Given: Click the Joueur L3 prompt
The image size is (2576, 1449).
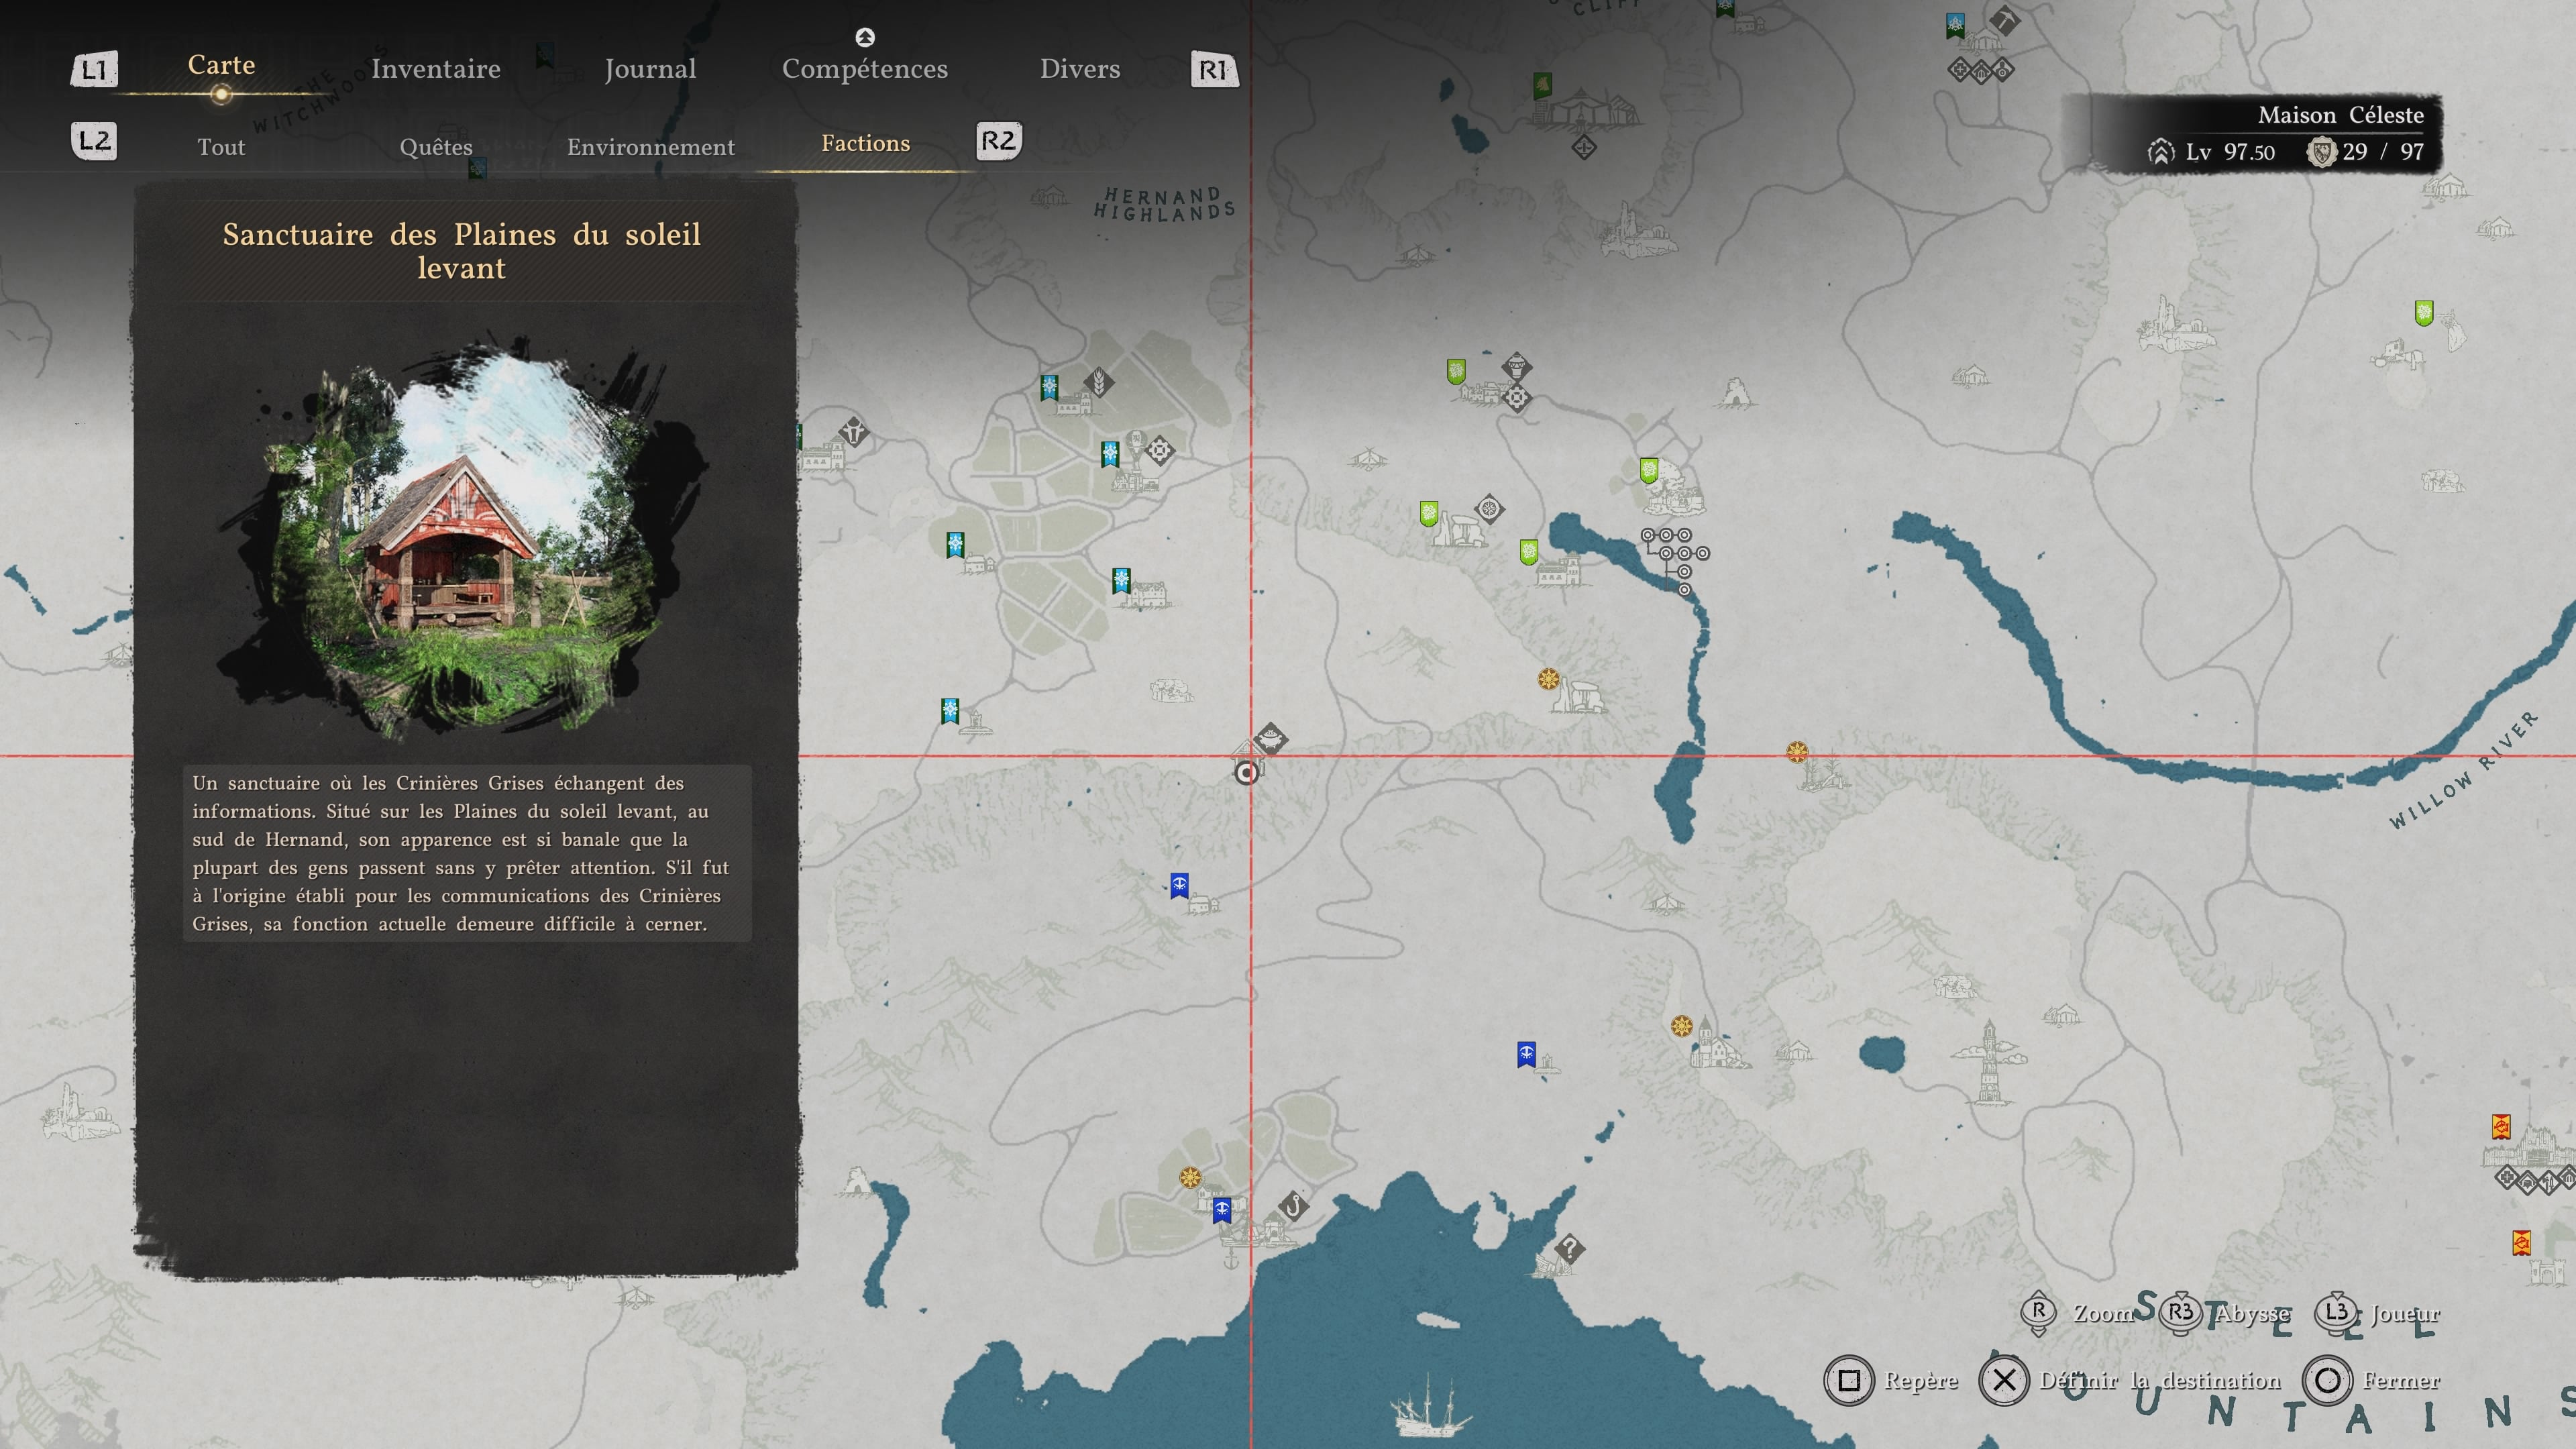Looking at the screenshot, I should (x=2378, y=1313).
